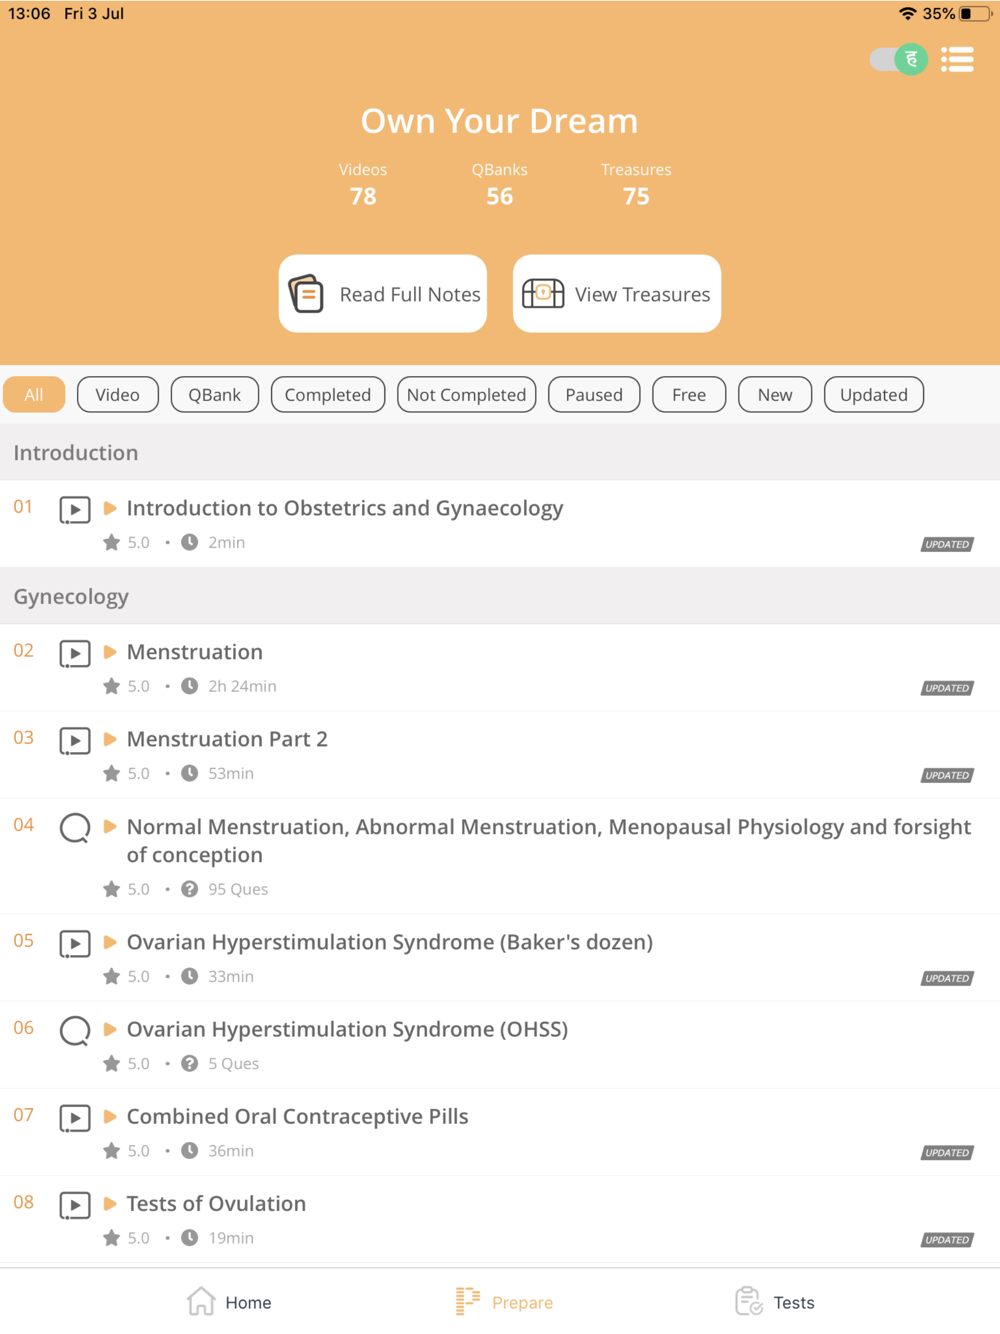Select the Video filter chip
The height and width of the screenshot is (1334, 1000).
pos(117,395)
